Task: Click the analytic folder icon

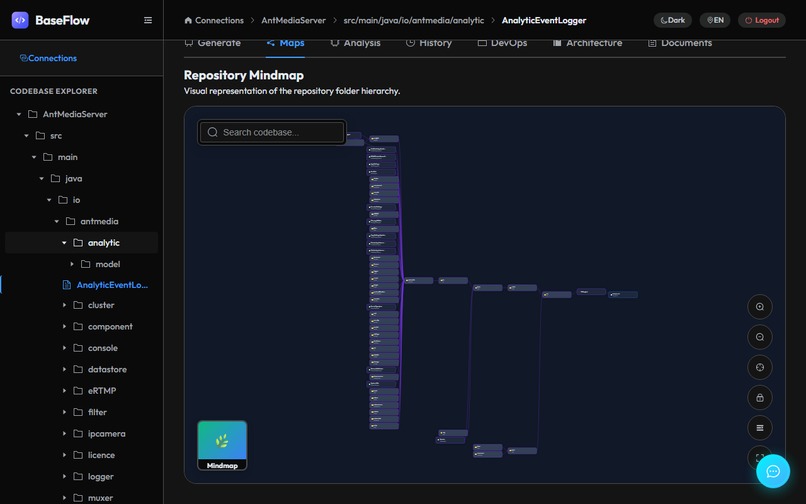Action: click(x=78, y=243)
